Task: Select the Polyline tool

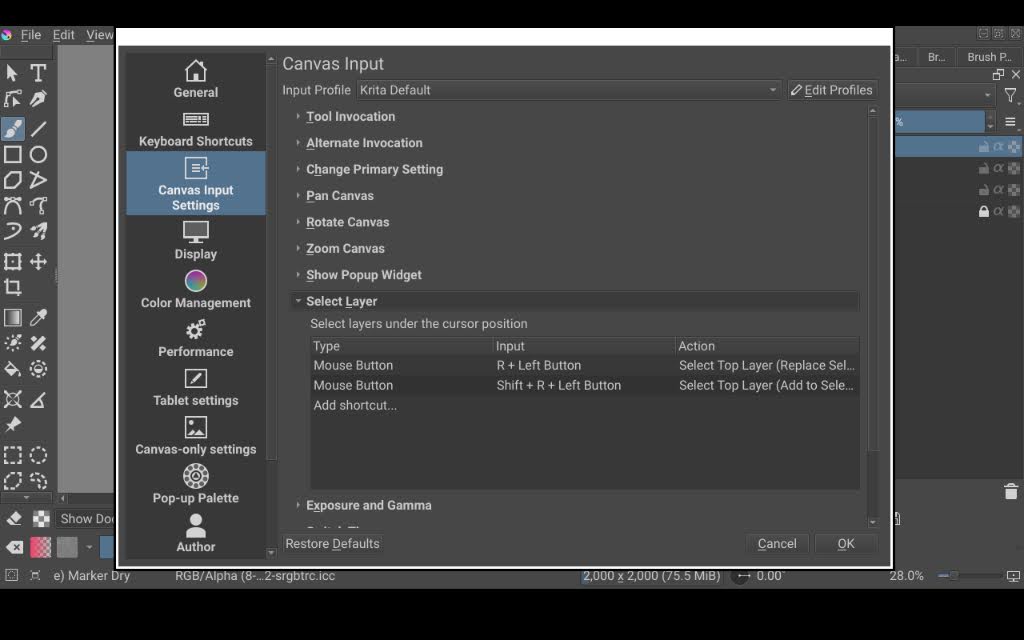Action: (38, 180)
